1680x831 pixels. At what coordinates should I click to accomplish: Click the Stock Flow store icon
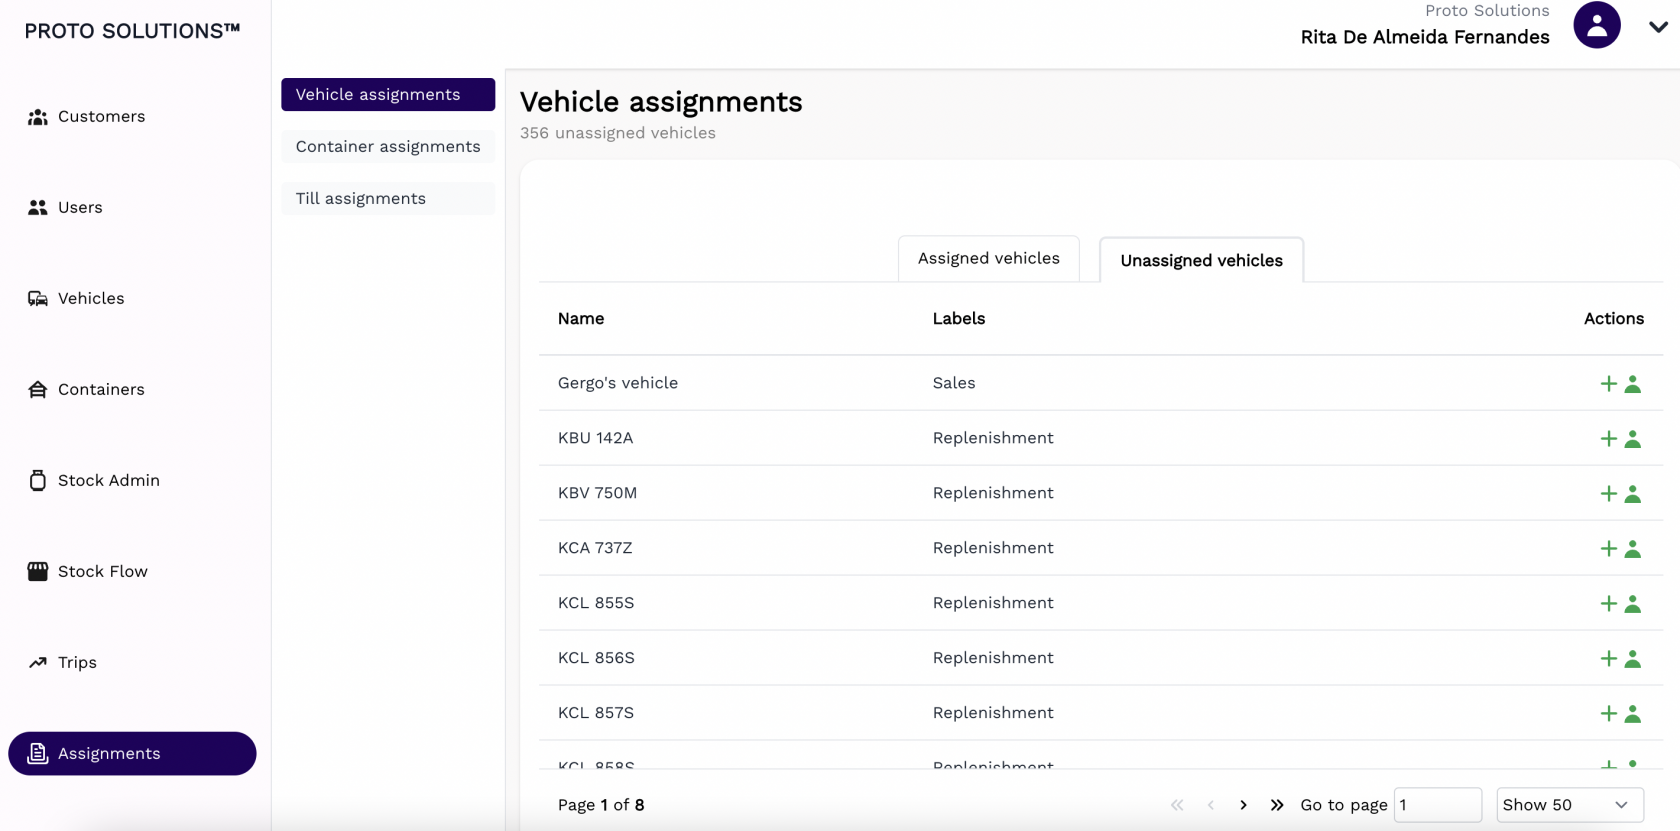(38, 572)
